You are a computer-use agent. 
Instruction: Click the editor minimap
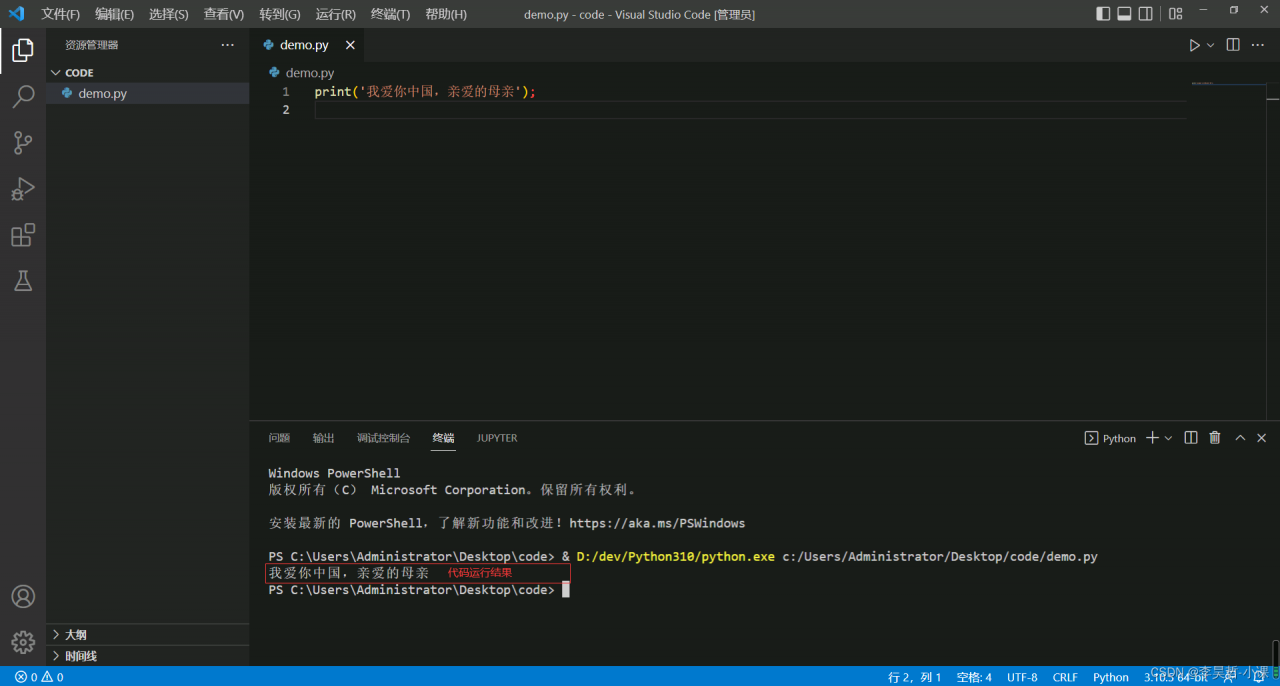coord(1227,84)
